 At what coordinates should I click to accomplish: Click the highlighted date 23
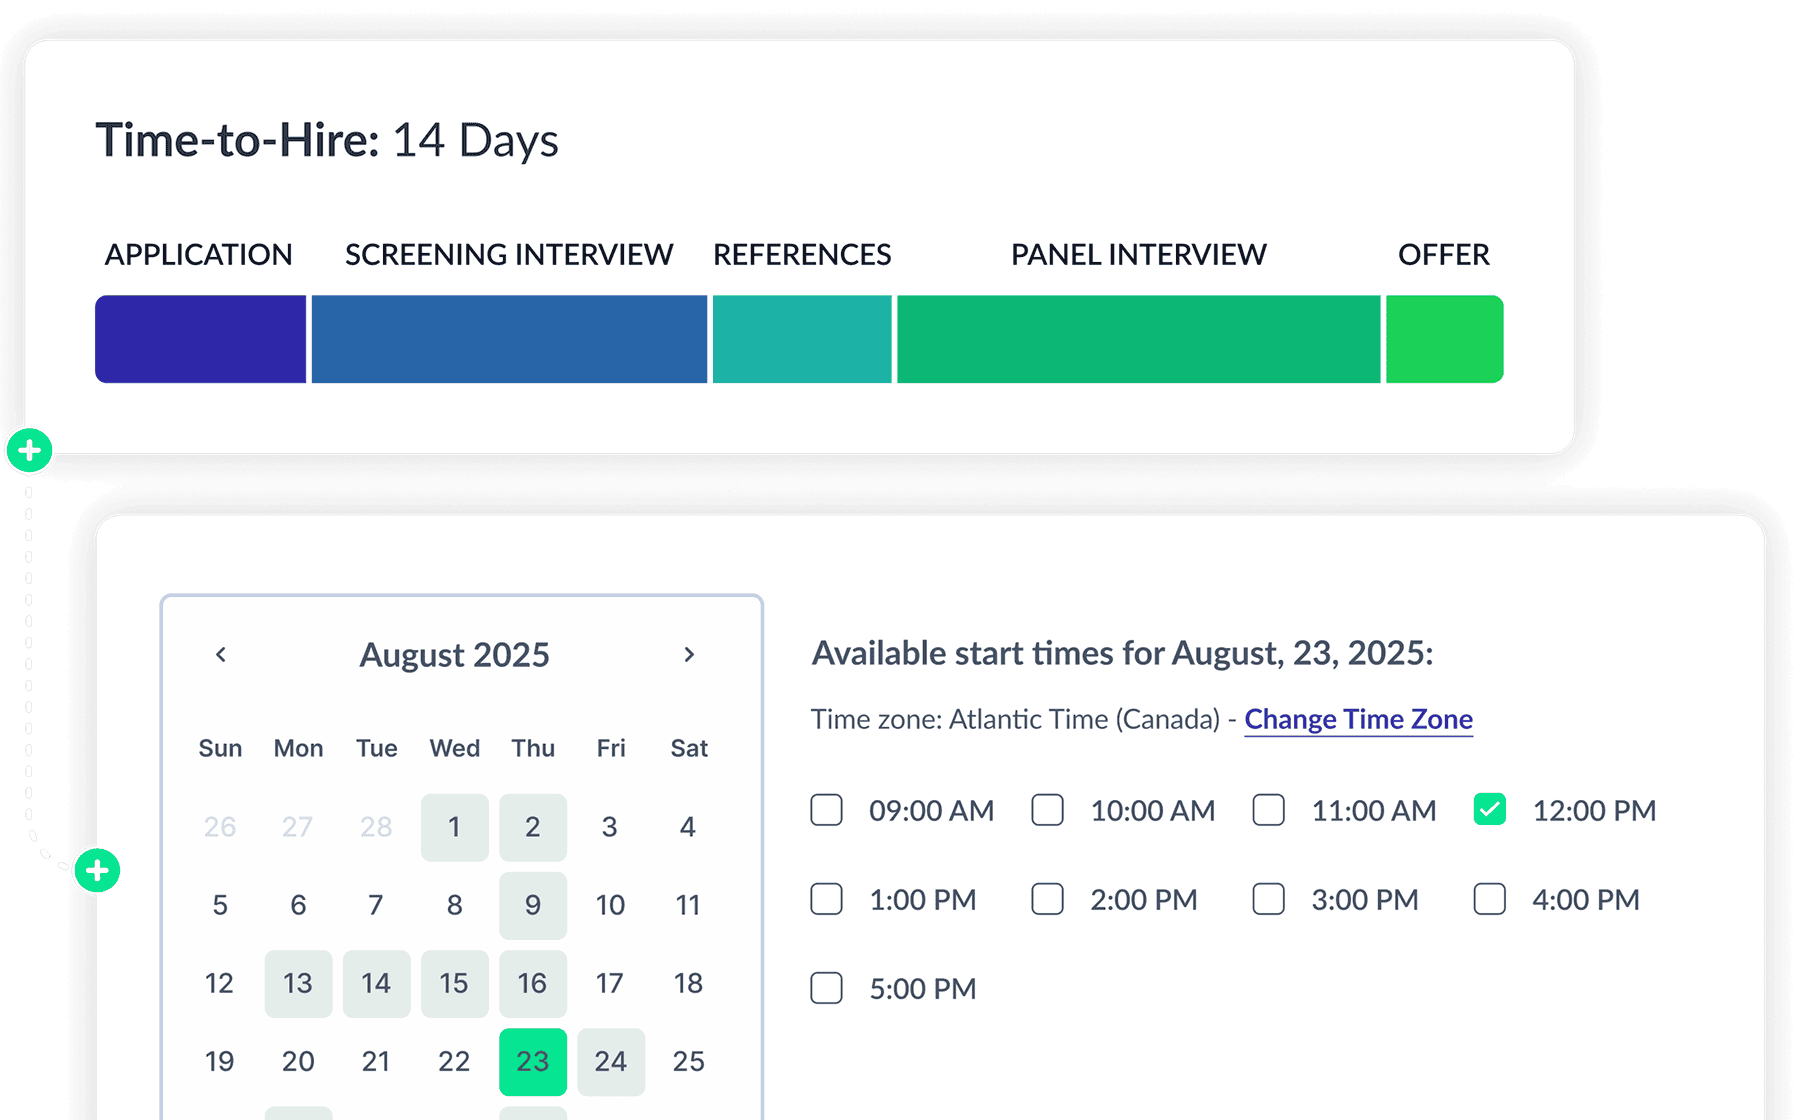(x=533, y=1062)
